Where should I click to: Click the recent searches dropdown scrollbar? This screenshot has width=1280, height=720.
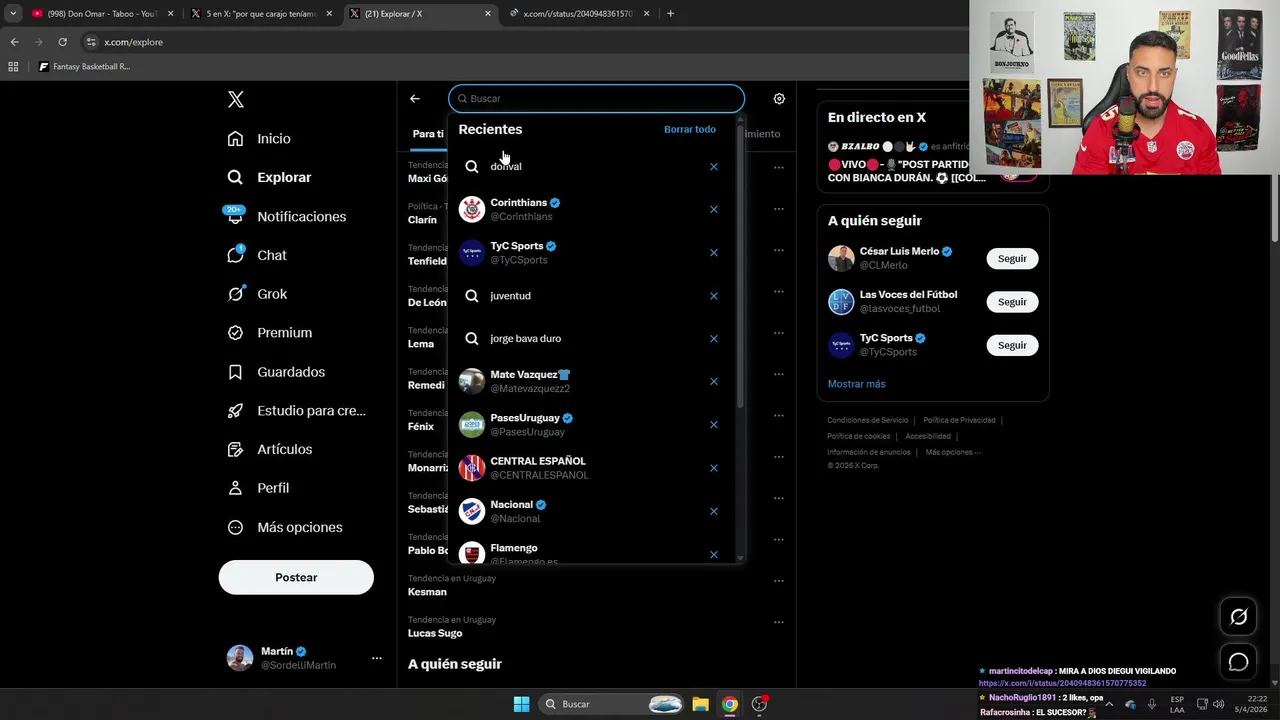click(x=740, y=265)
